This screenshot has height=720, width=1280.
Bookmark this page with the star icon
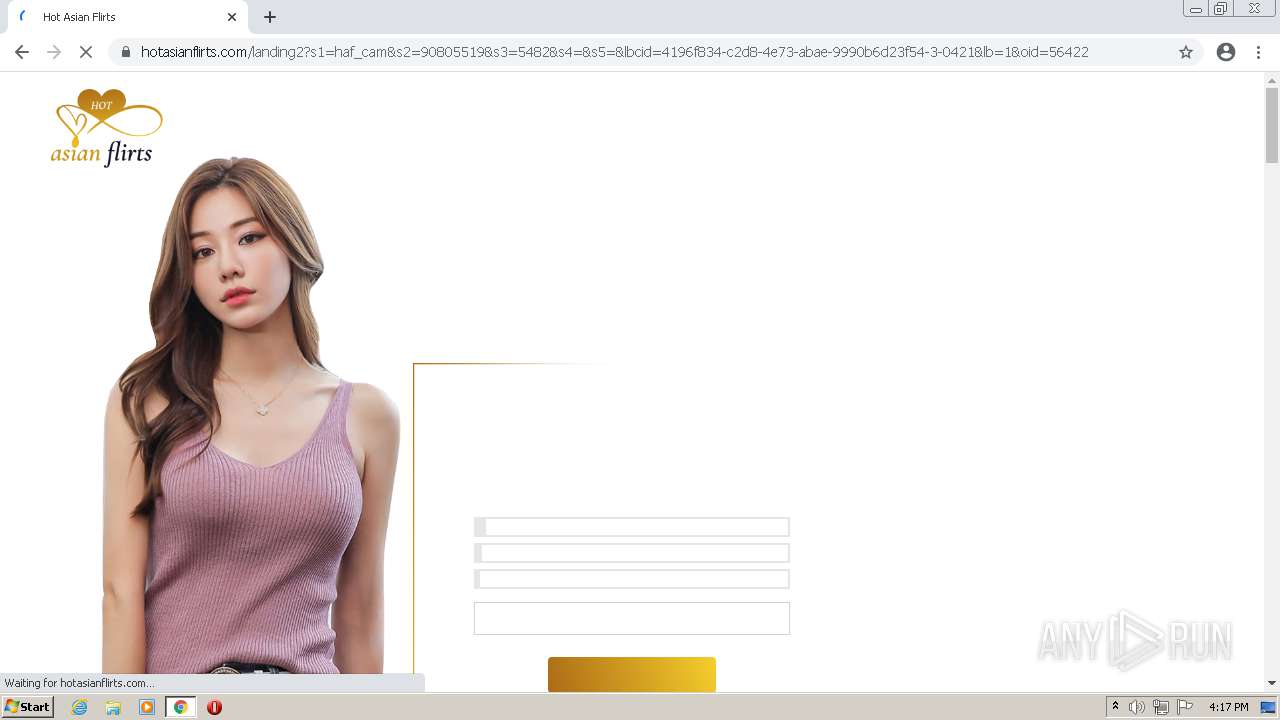[x=1186, y=52]
